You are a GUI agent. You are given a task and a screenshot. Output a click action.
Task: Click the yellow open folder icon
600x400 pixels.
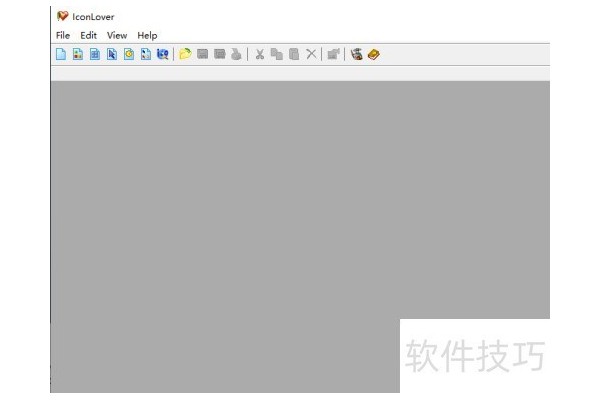[185, 54]
